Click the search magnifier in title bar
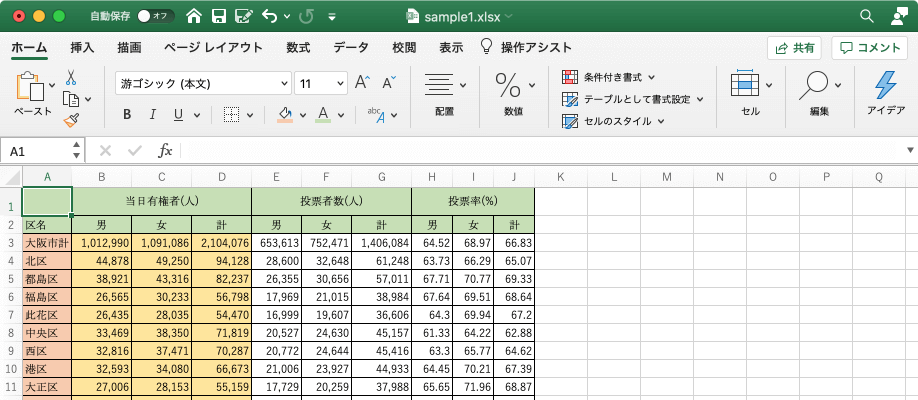This screenshot has height=400, width=918. point(866,16)
